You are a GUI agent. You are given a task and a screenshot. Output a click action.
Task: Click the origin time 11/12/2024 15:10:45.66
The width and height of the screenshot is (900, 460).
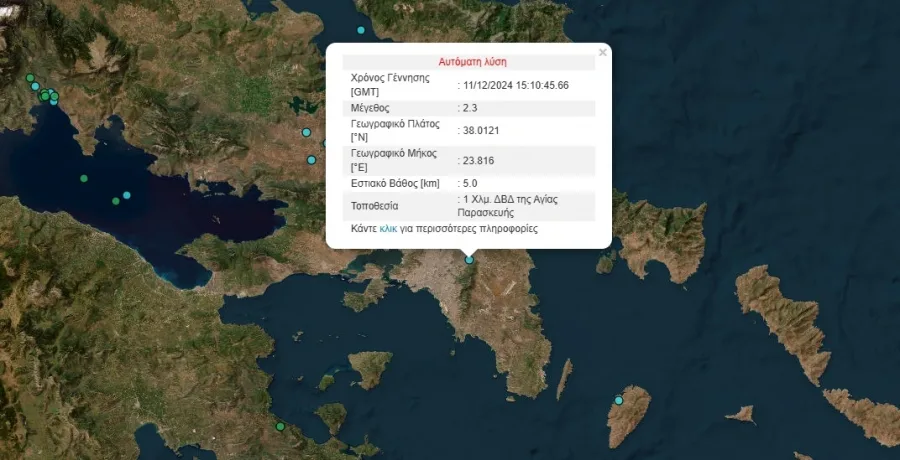coord(515,86)
